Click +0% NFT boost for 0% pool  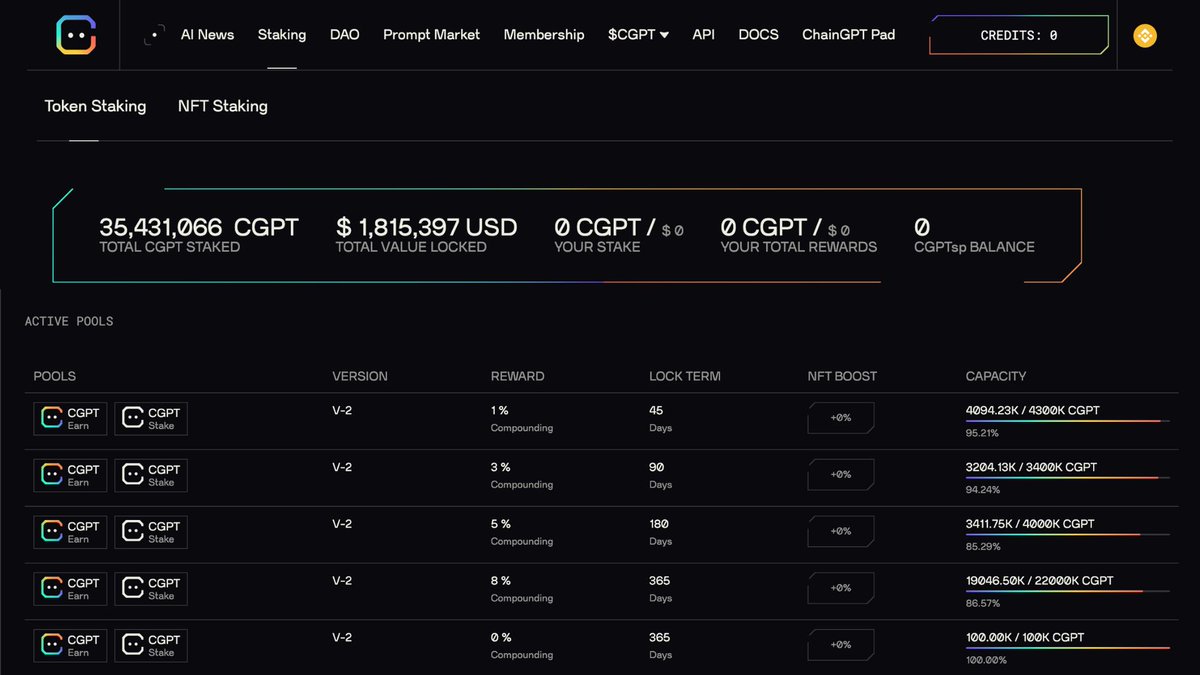click(x=841, y=645)
